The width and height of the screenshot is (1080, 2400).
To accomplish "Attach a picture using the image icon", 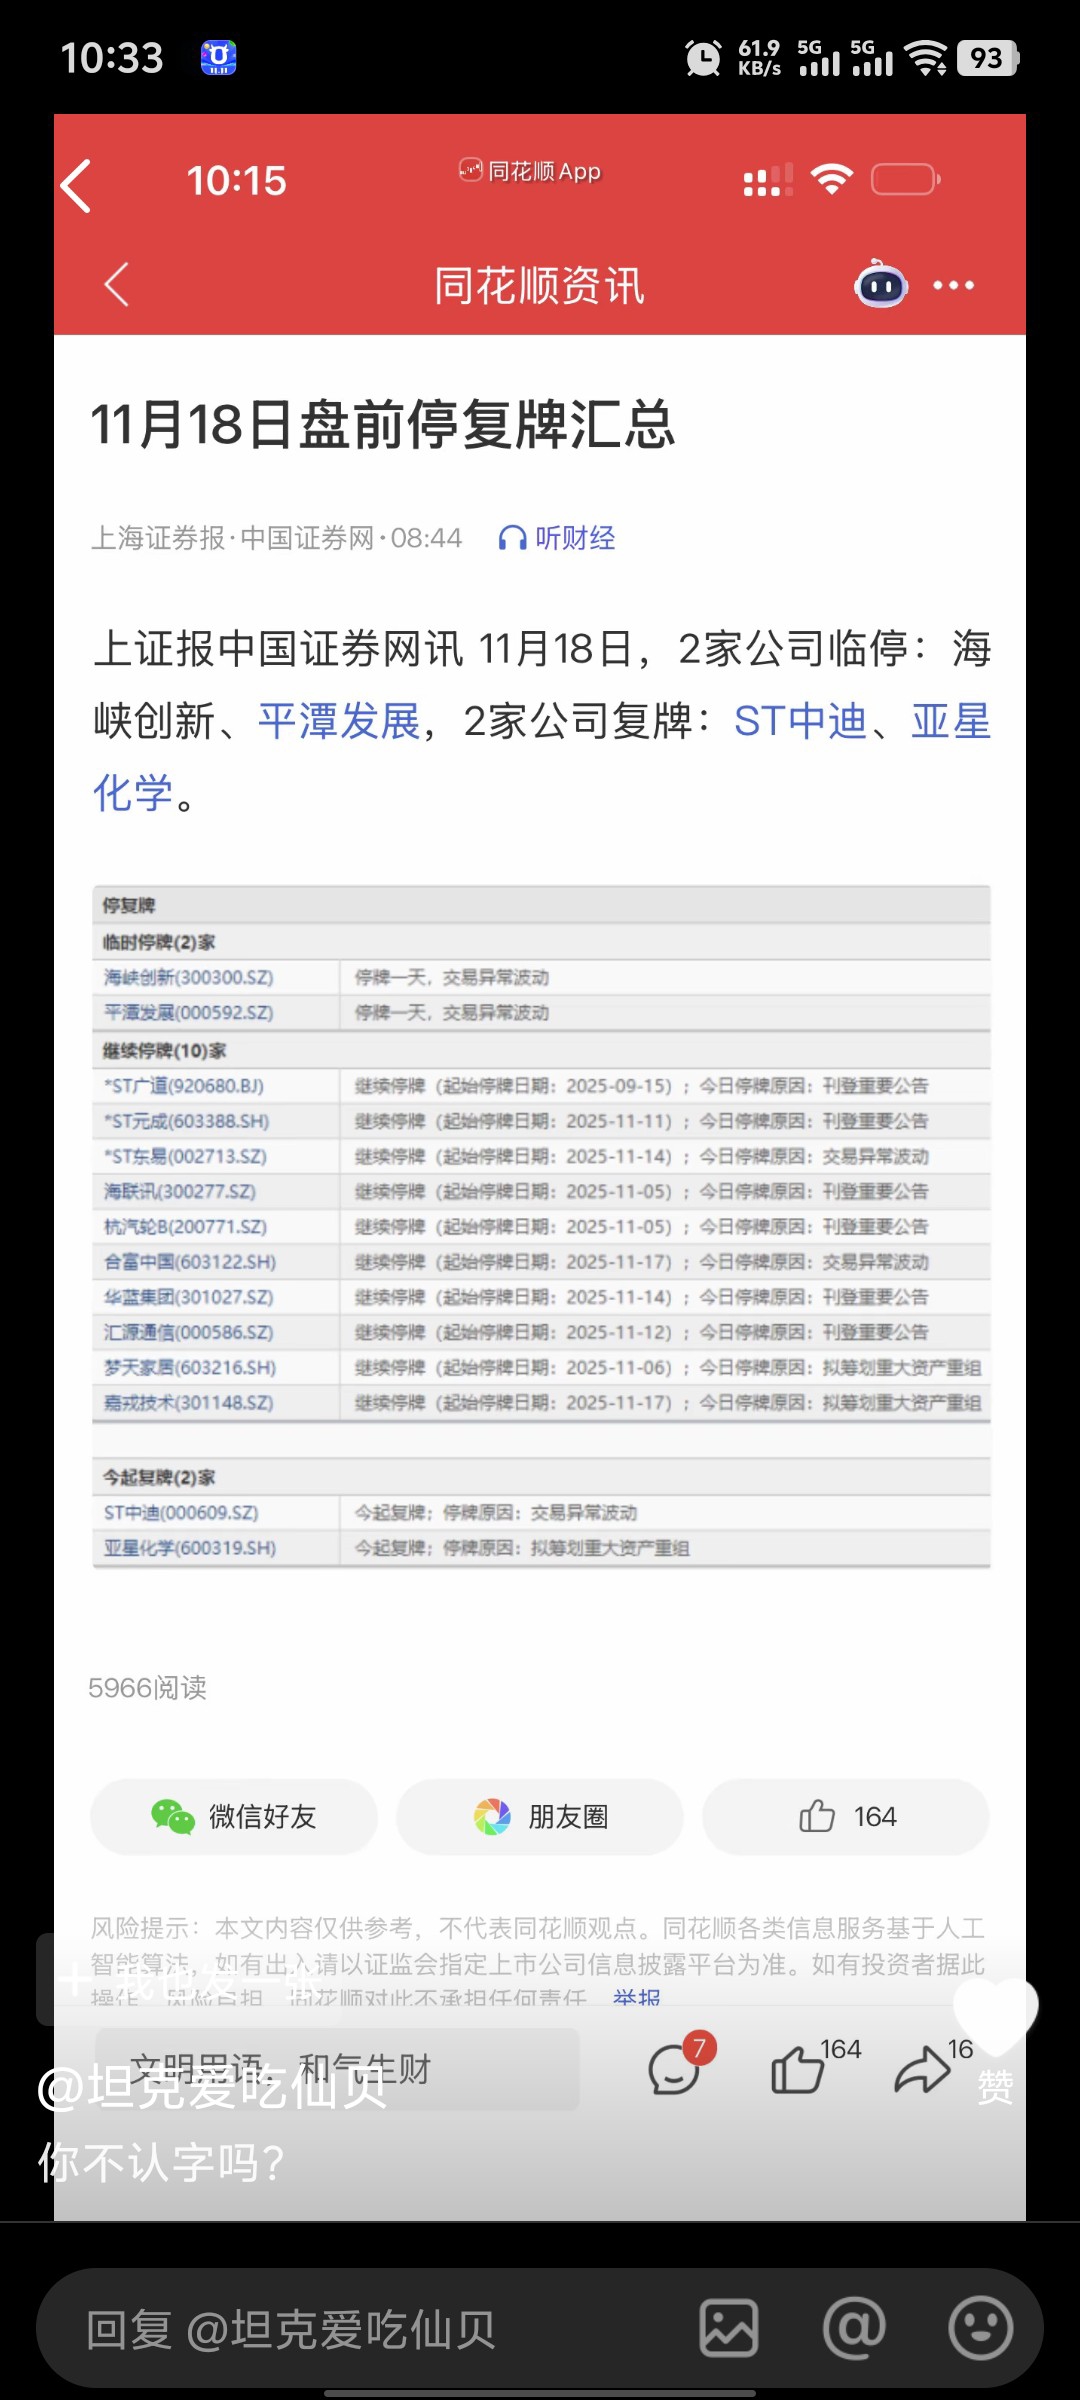I will (x=729, y=2328).
